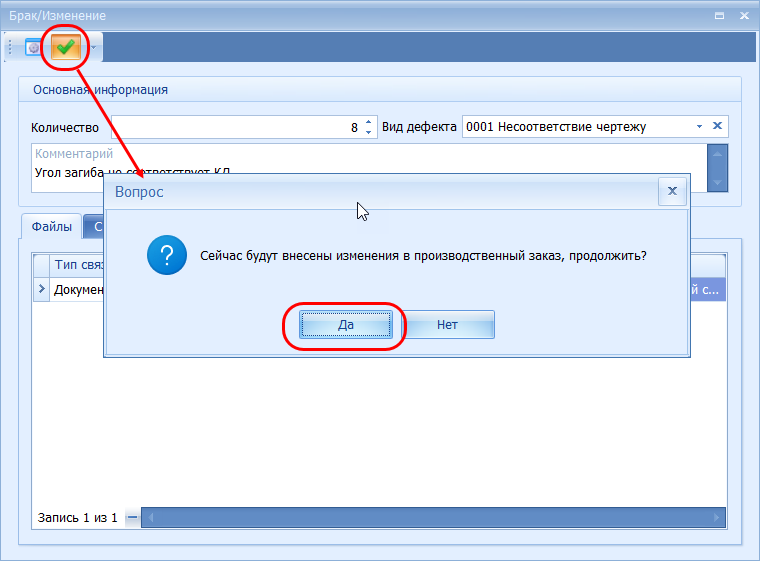Click the Тип связи column header
This screenshot has height=561, width=760.
76,265
